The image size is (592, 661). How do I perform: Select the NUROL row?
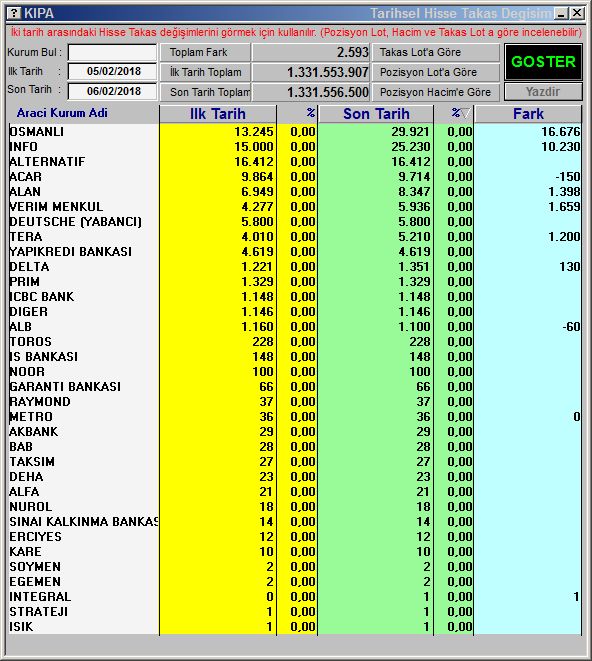295,507
